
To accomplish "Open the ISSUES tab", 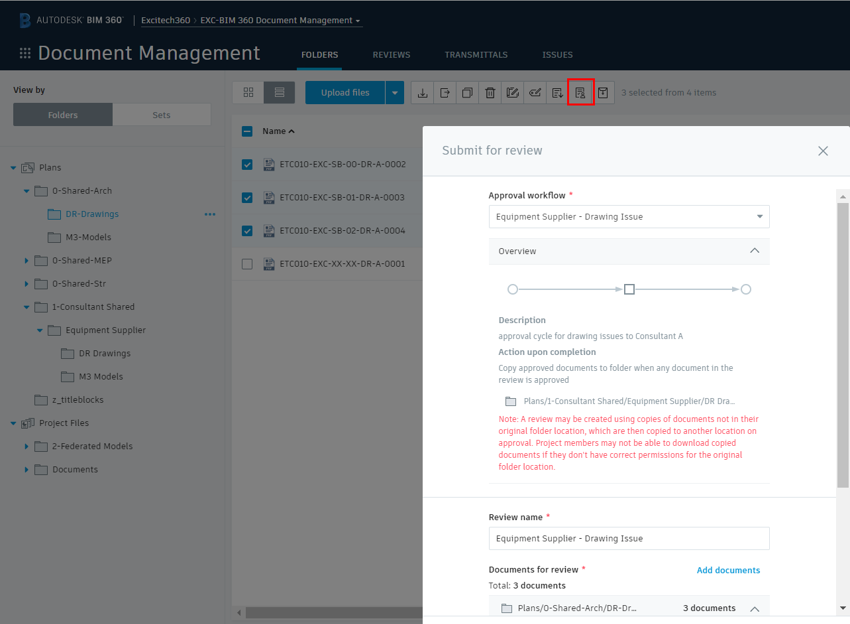I will 557,55.
